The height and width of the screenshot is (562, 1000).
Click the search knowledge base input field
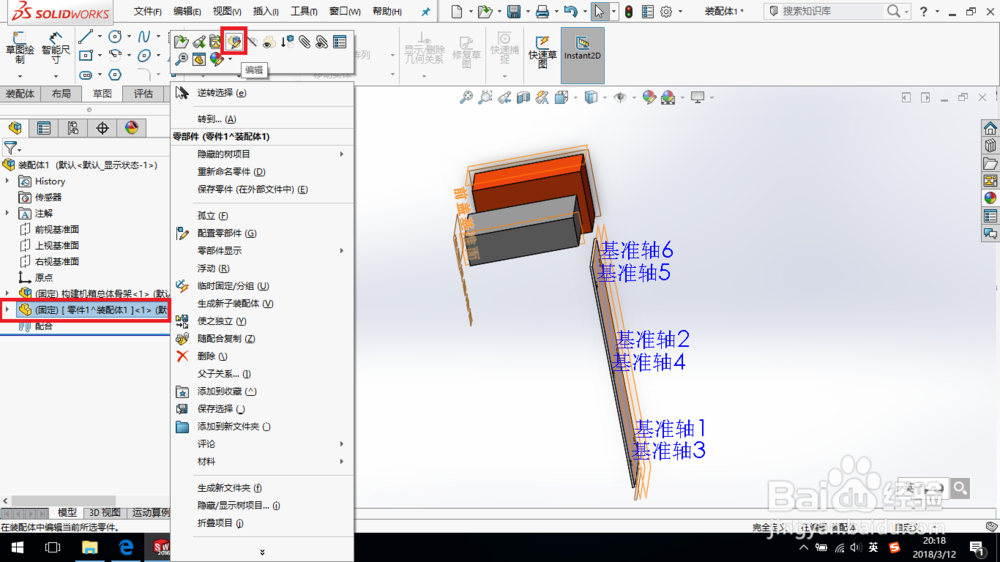pyautogui.click(x=832, y=11)
